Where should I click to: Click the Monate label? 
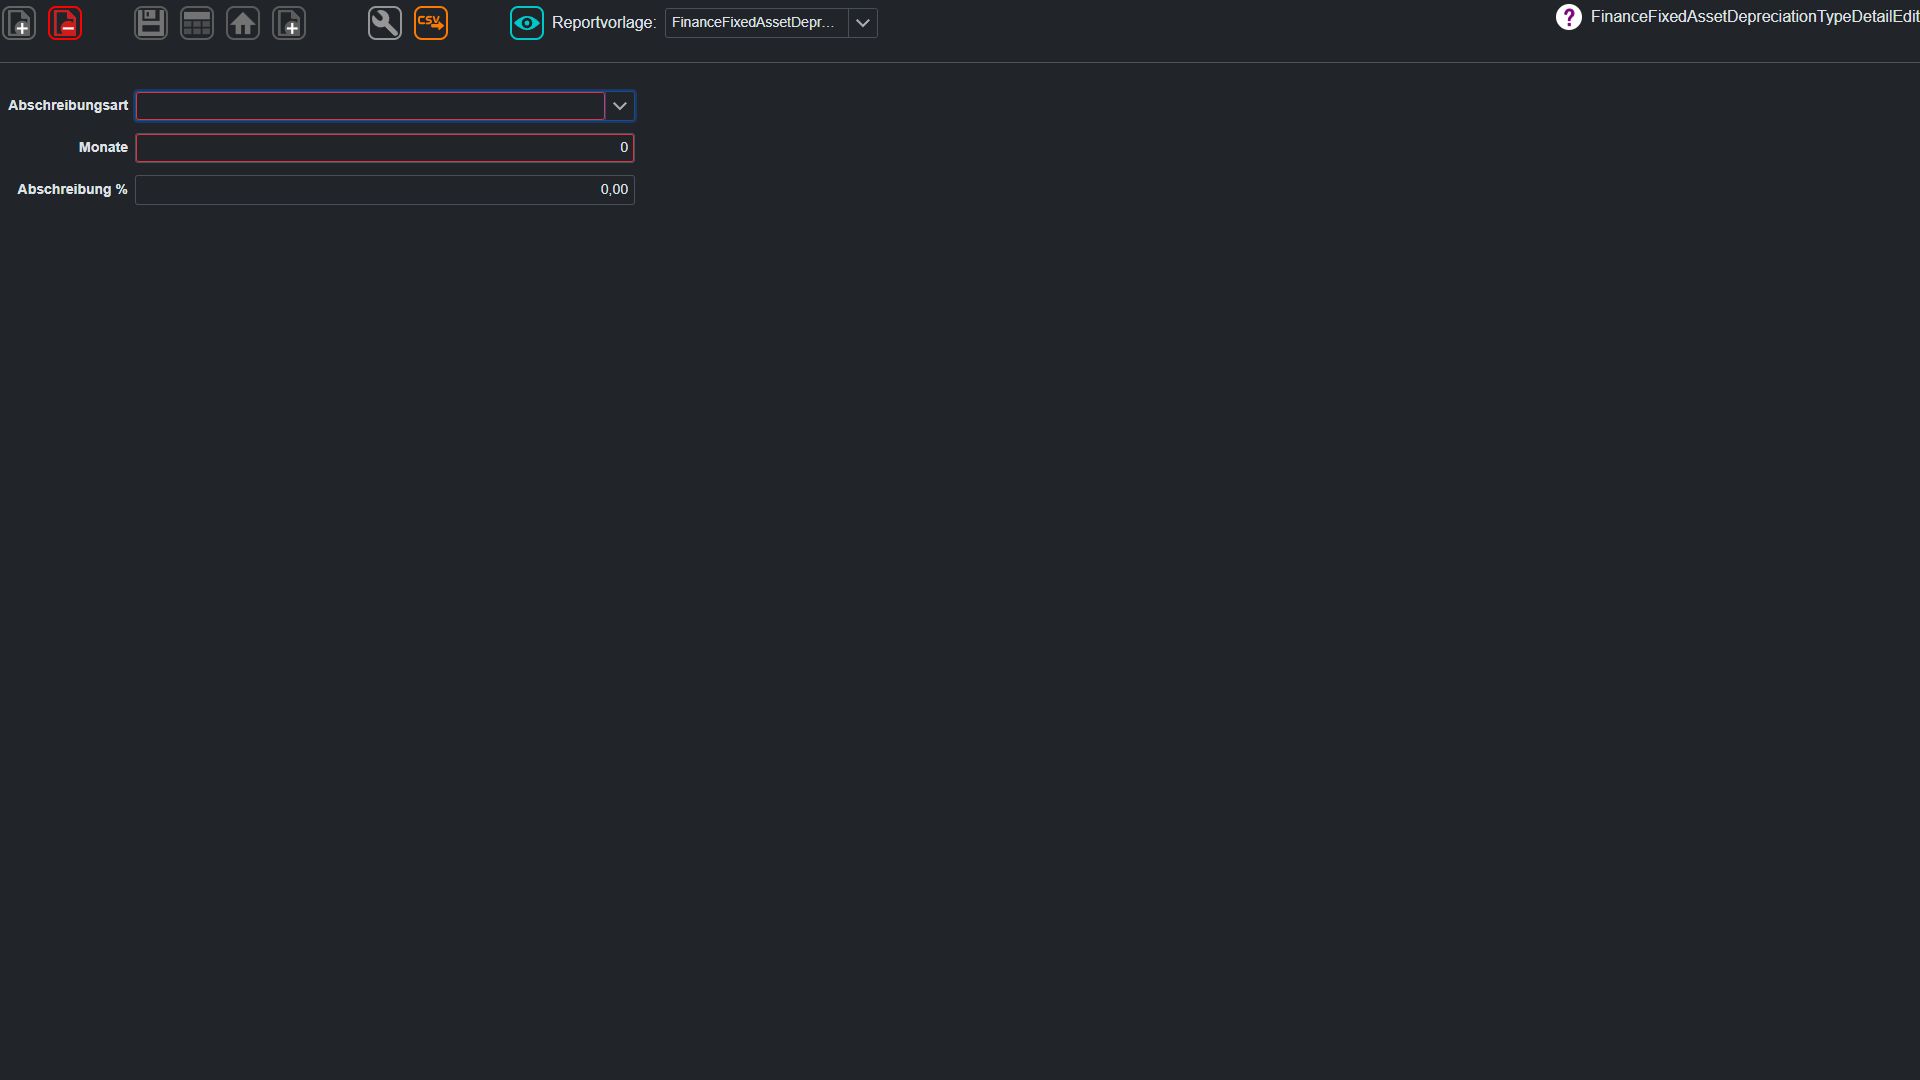click(x=103, y=147)
